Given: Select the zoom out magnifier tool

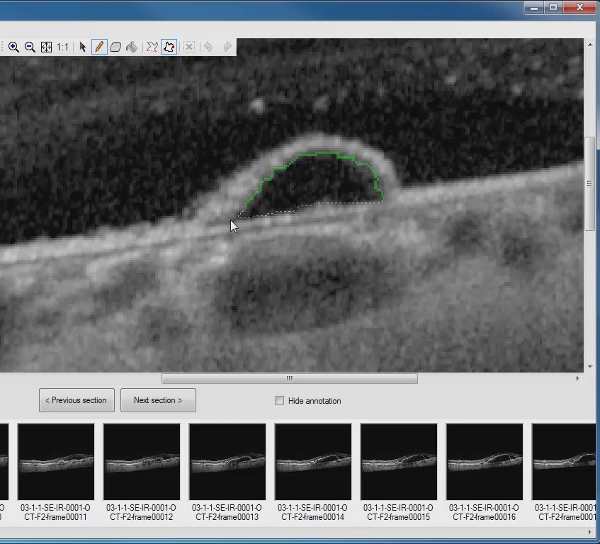Looking at the screenshot, I should coord(30,47).
